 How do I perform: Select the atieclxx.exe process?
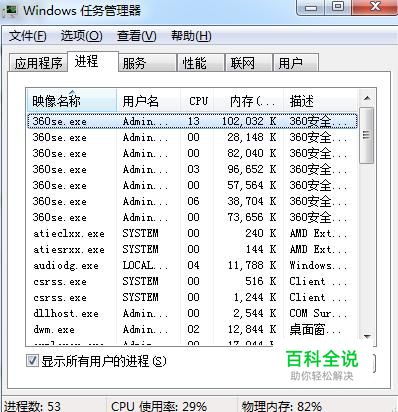192,233
